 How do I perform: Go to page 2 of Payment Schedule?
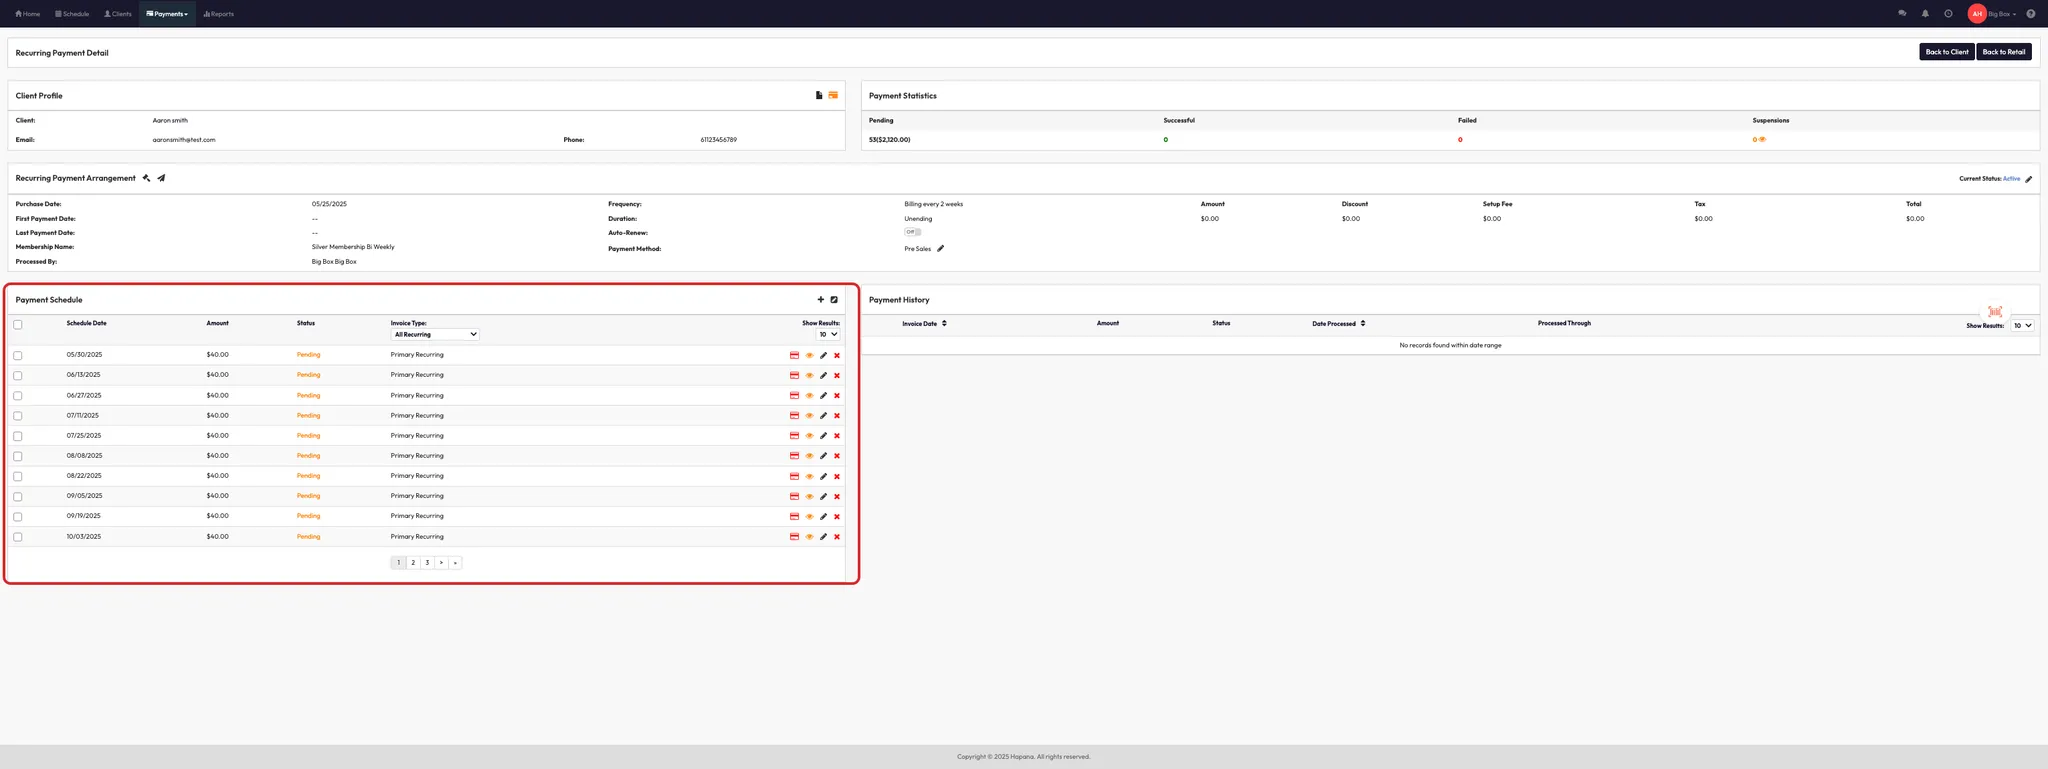[413, 563]
